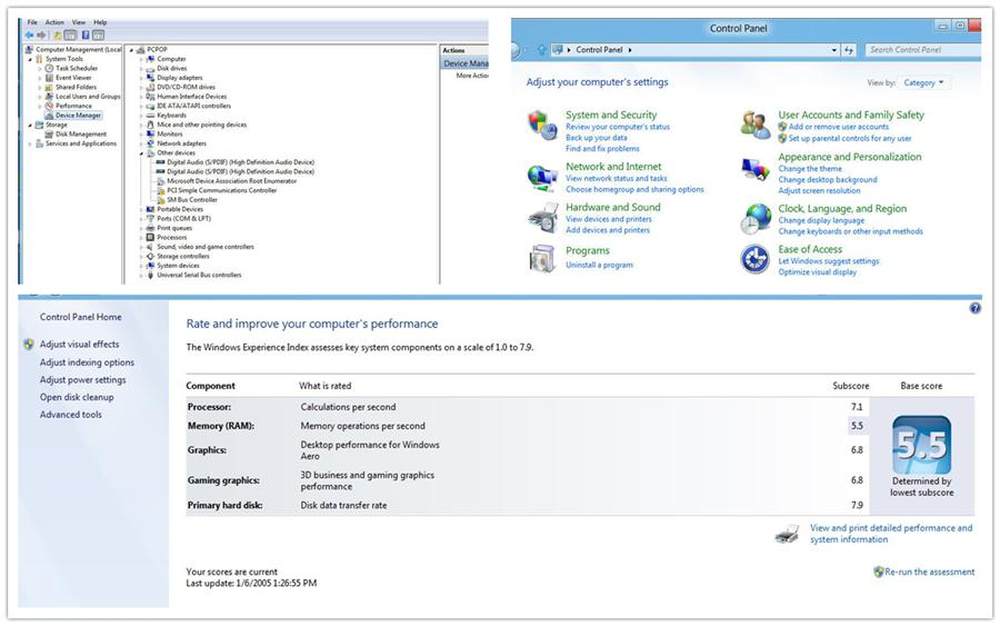Open the File menu in Computer Management
The width and height of the screenshot is (1000, 626).
[x=33, y=22]
